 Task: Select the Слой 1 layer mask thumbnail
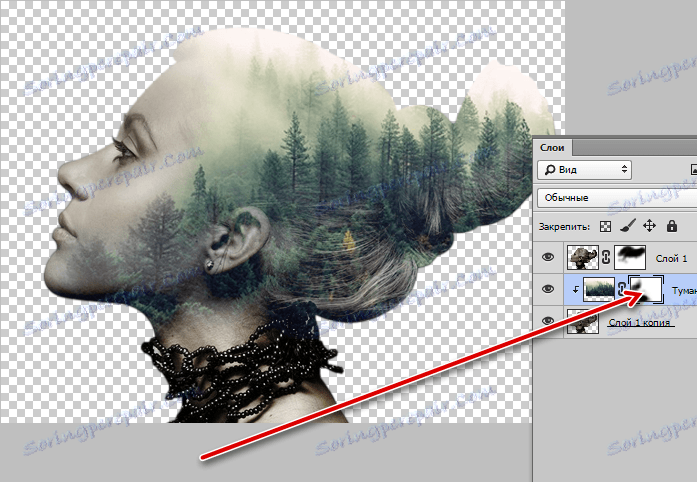pos(630,257)
